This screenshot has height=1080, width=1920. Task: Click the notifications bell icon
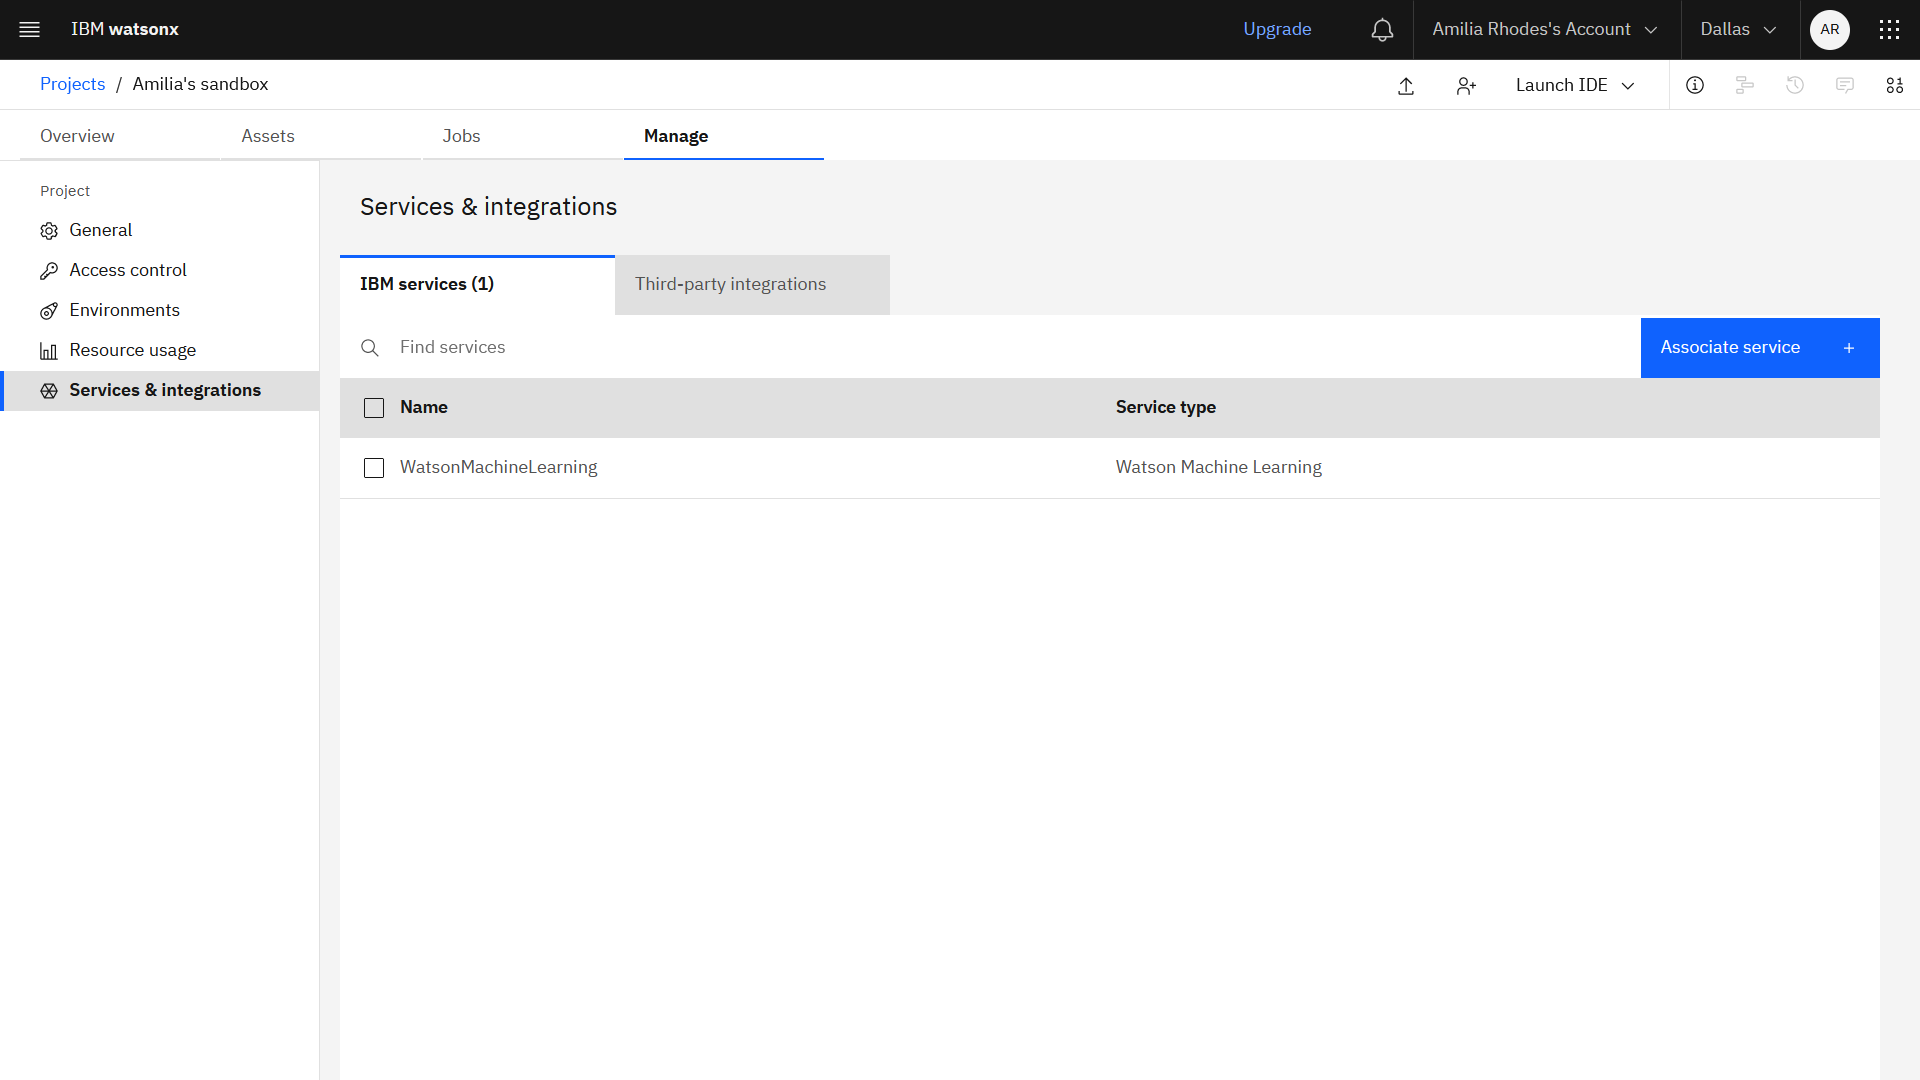[x=1383, y=29]
